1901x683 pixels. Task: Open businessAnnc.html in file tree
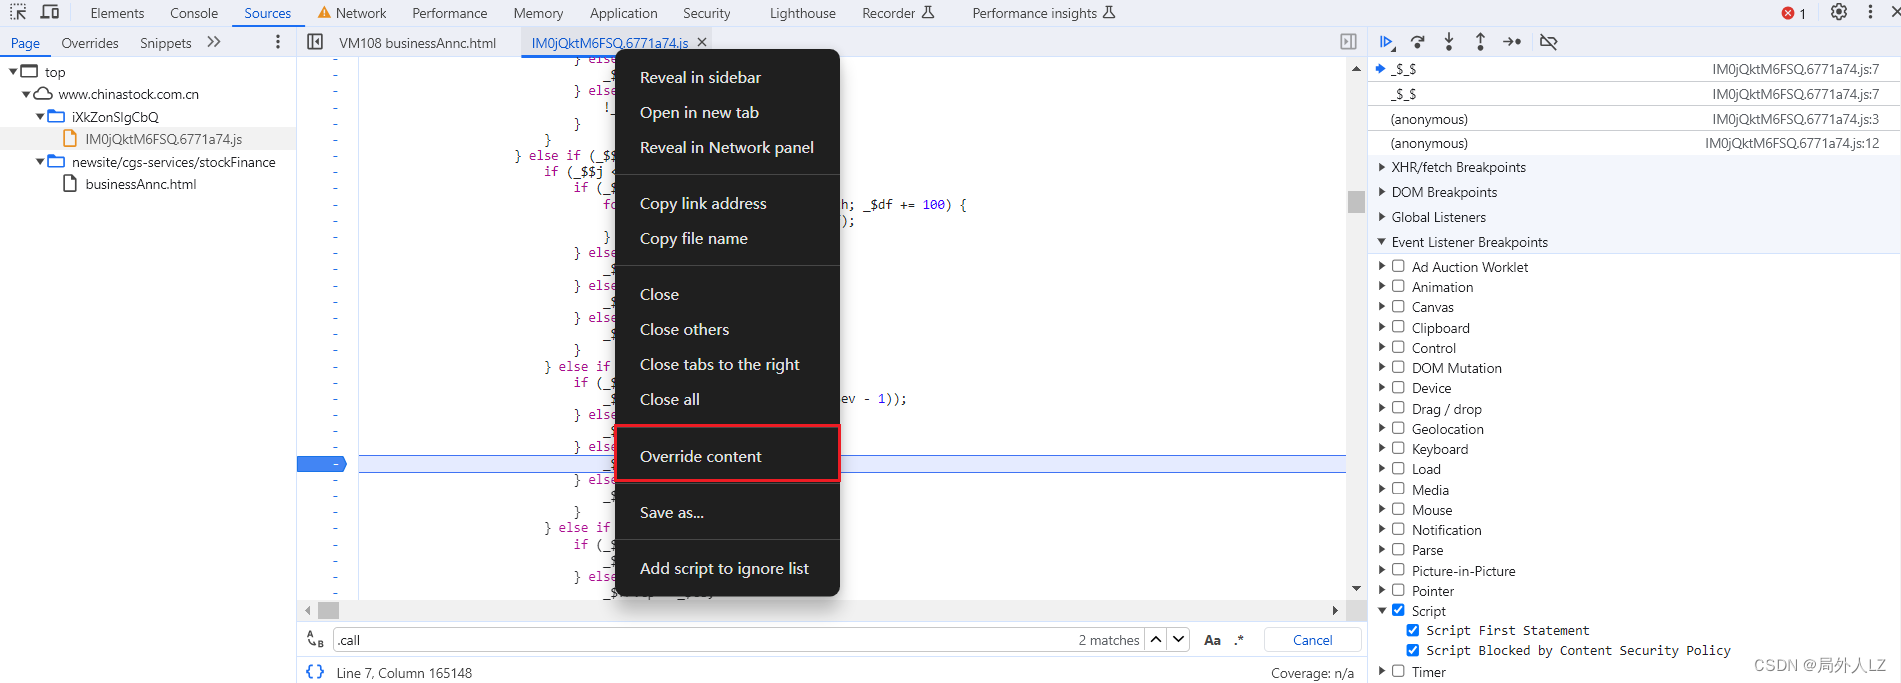(x=141, y=184)
